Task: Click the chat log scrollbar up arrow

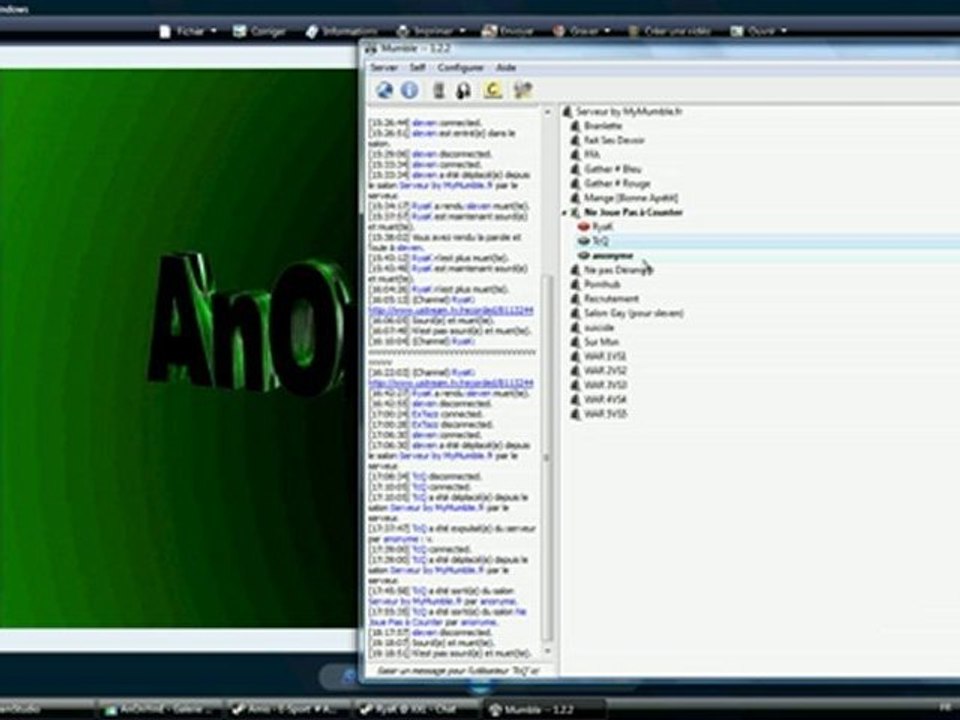Action: click(x=547, y=113)
